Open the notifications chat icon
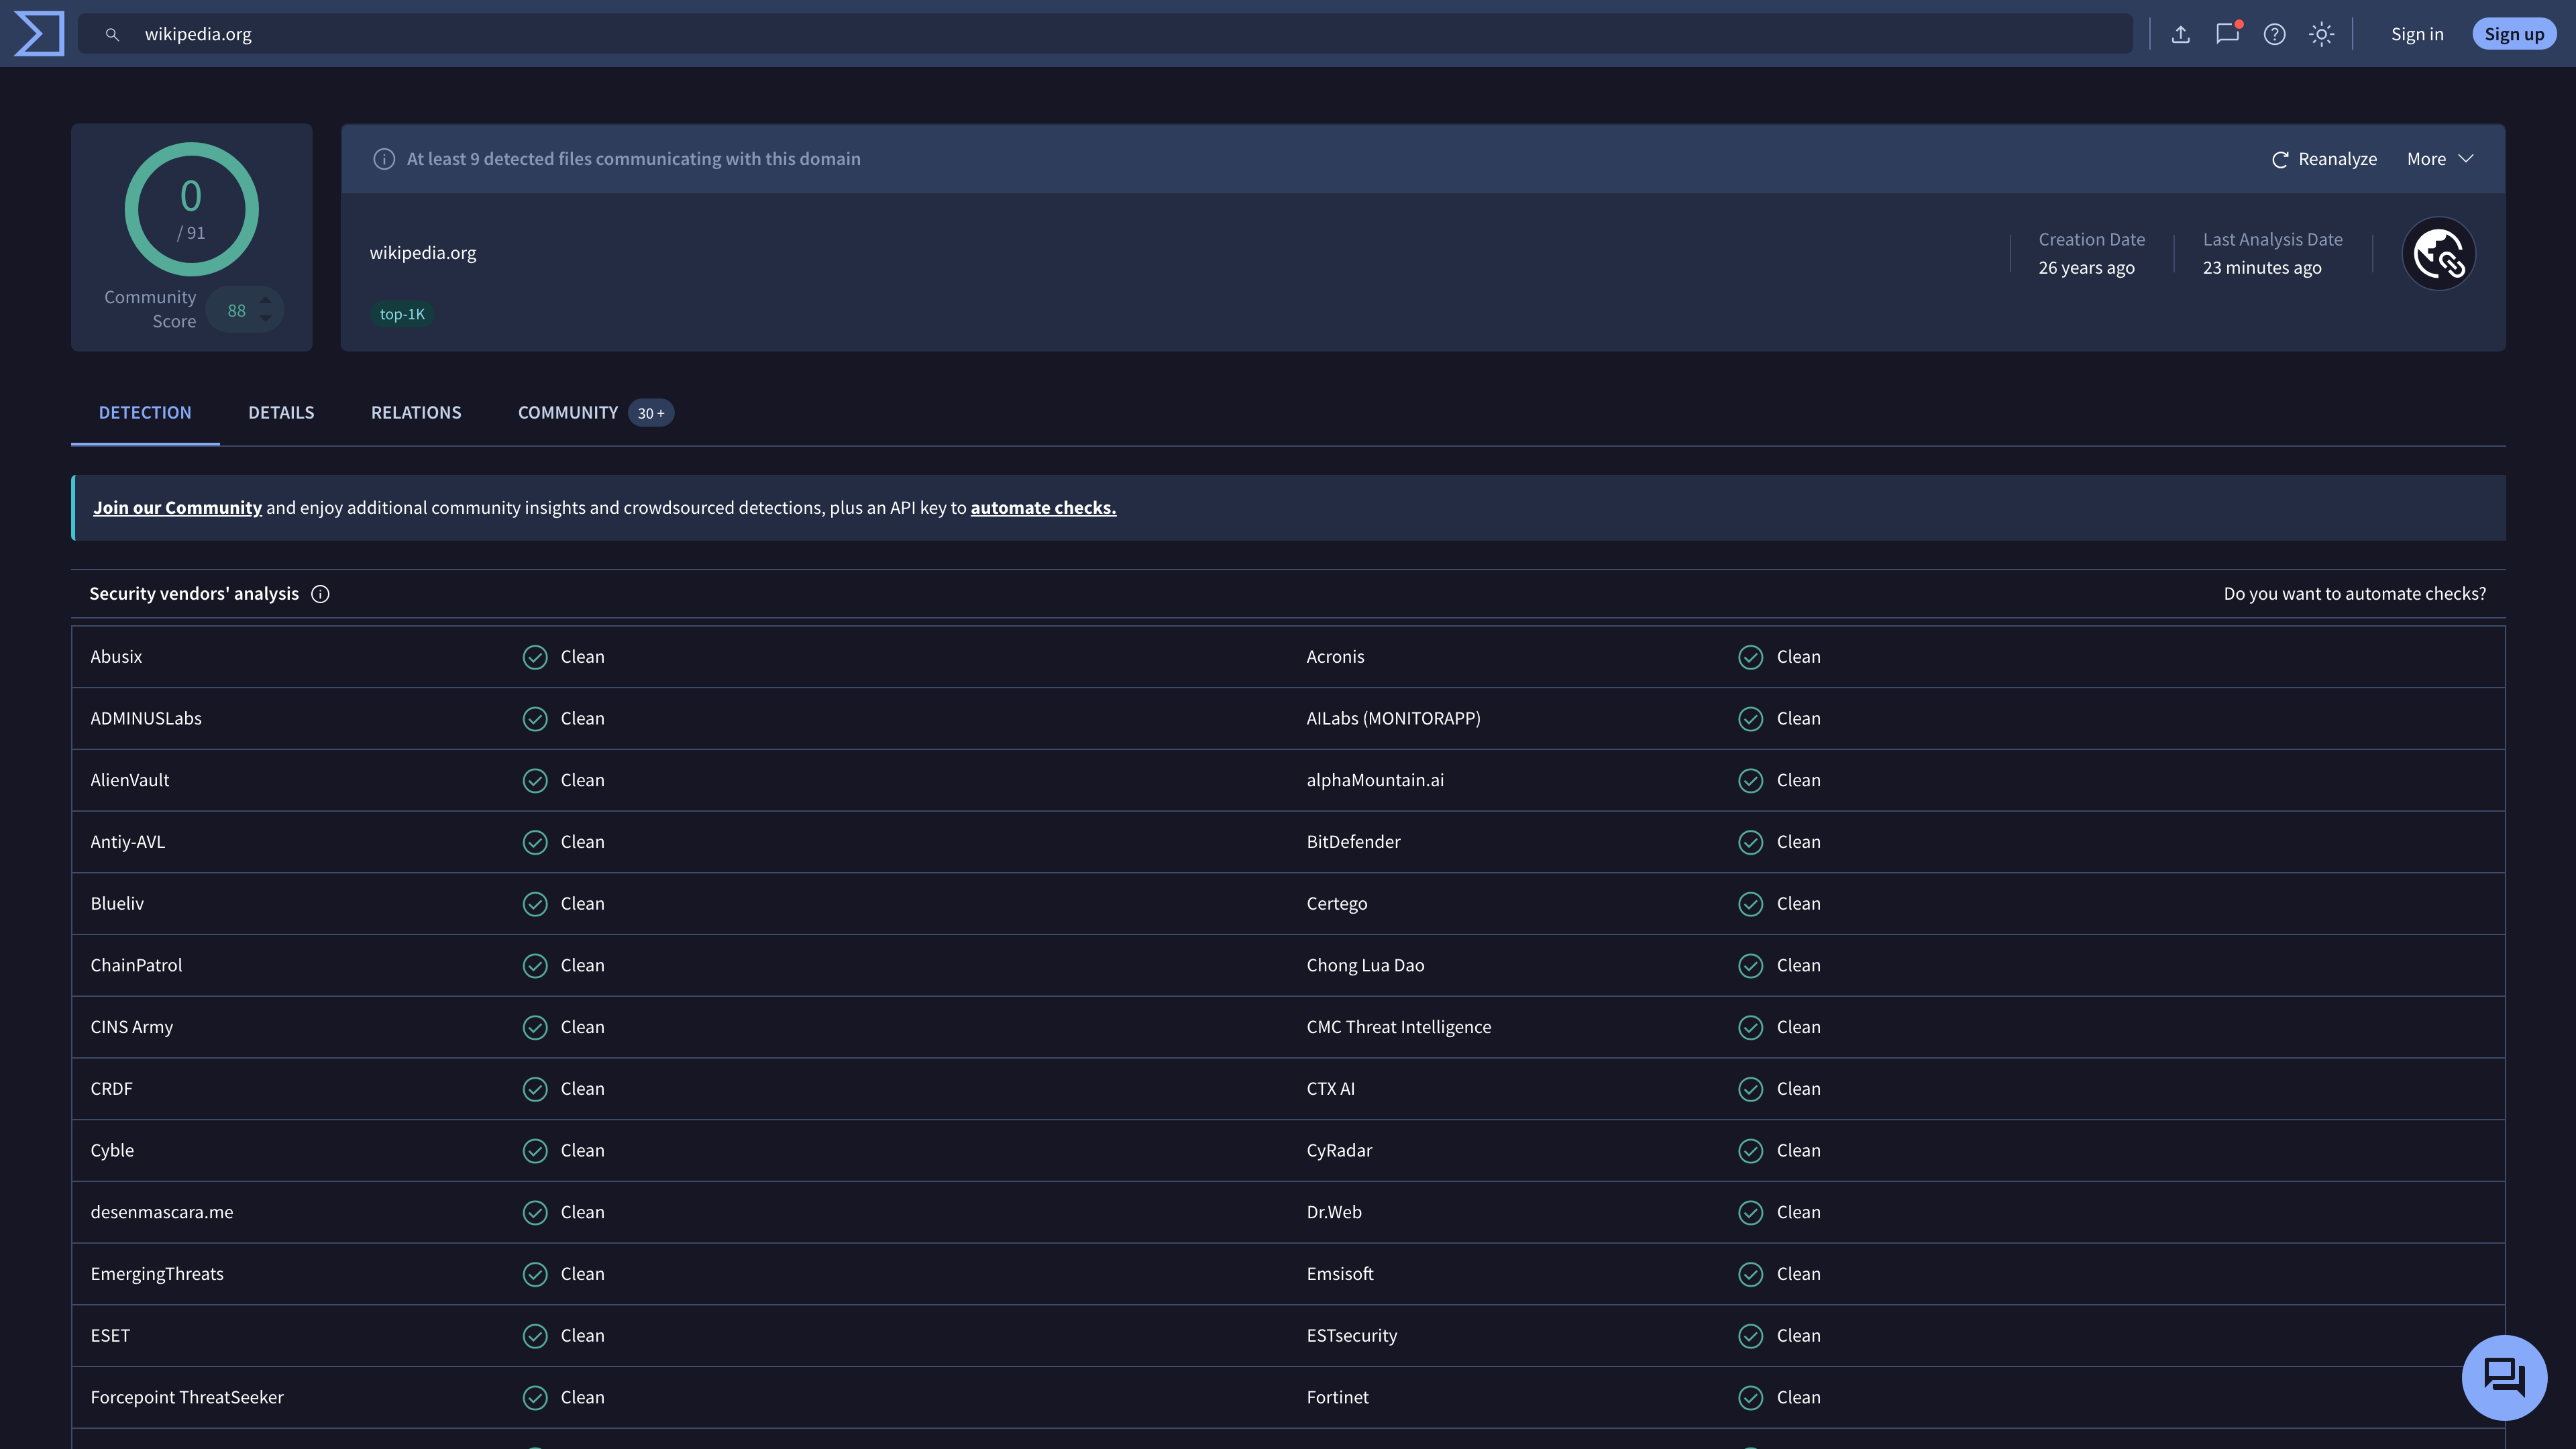 (2228, 34)
